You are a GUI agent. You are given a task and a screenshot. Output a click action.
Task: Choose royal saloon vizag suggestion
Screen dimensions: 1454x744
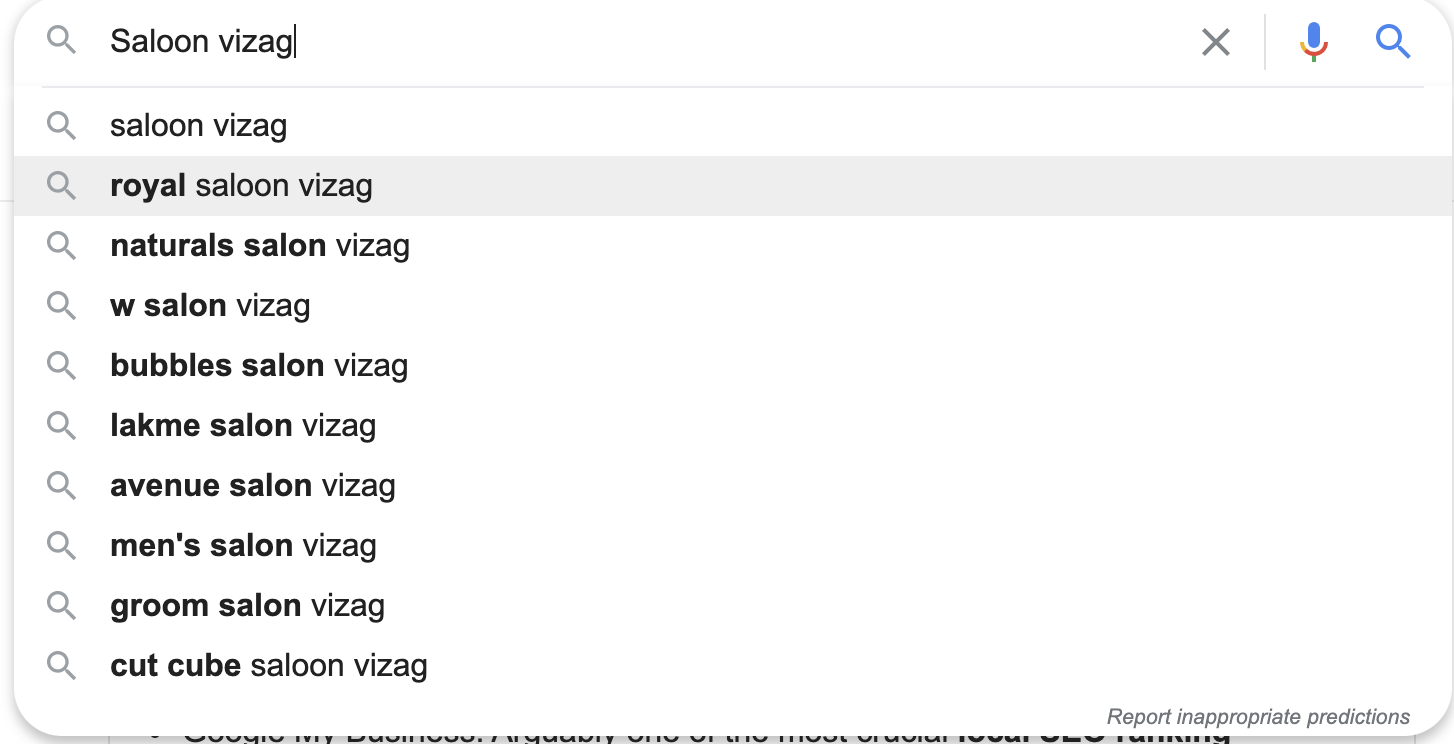point(733,186)
